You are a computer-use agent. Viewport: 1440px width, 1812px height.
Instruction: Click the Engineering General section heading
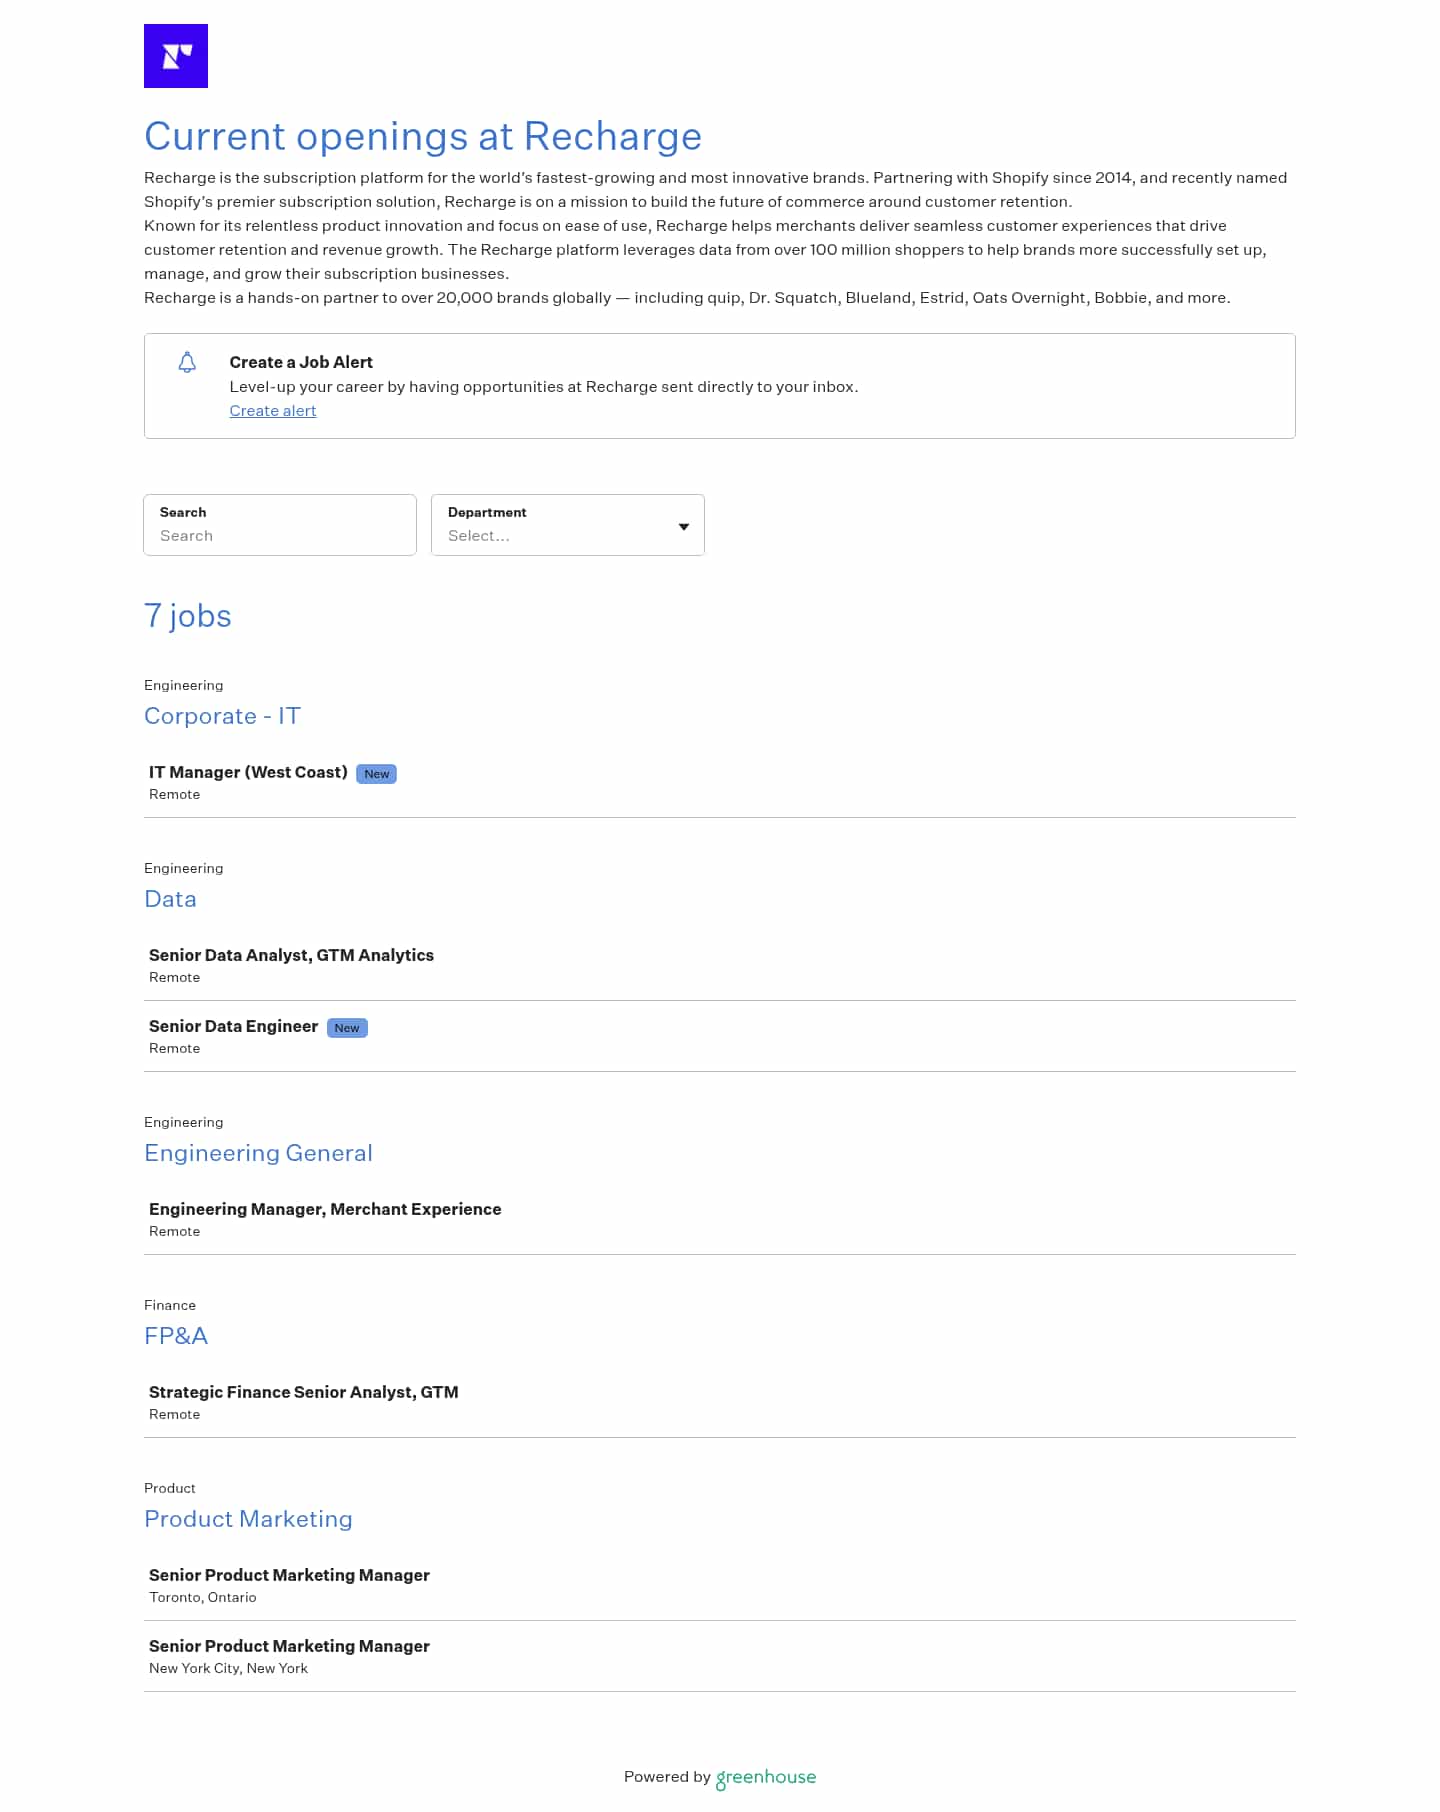(x=258, y=1153)
